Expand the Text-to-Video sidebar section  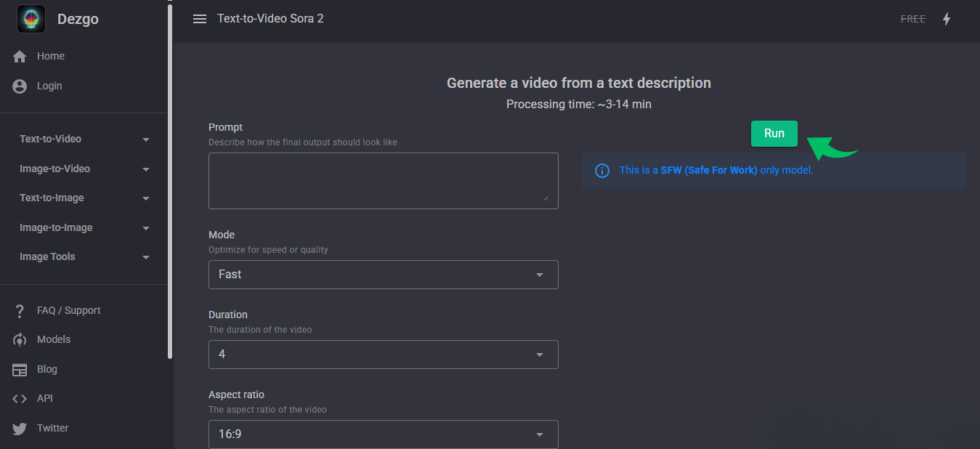coord(84,139)
